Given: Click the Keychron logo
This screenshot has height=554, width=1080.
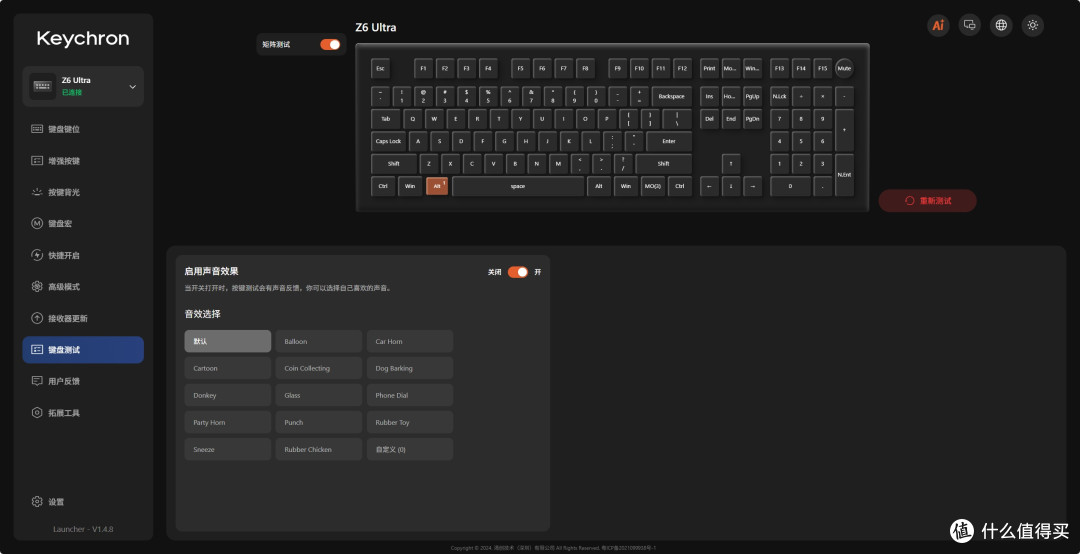Looking at the screenshot, I should pos(83,39).
